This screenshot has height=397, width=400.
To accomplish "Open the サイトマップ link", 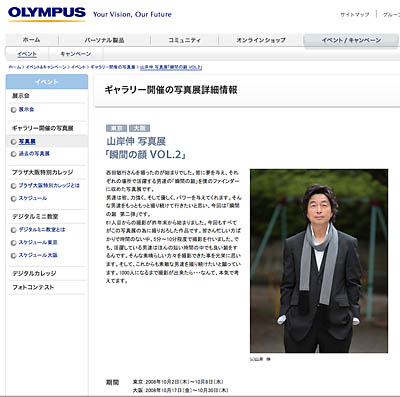I will click(355, 15).
